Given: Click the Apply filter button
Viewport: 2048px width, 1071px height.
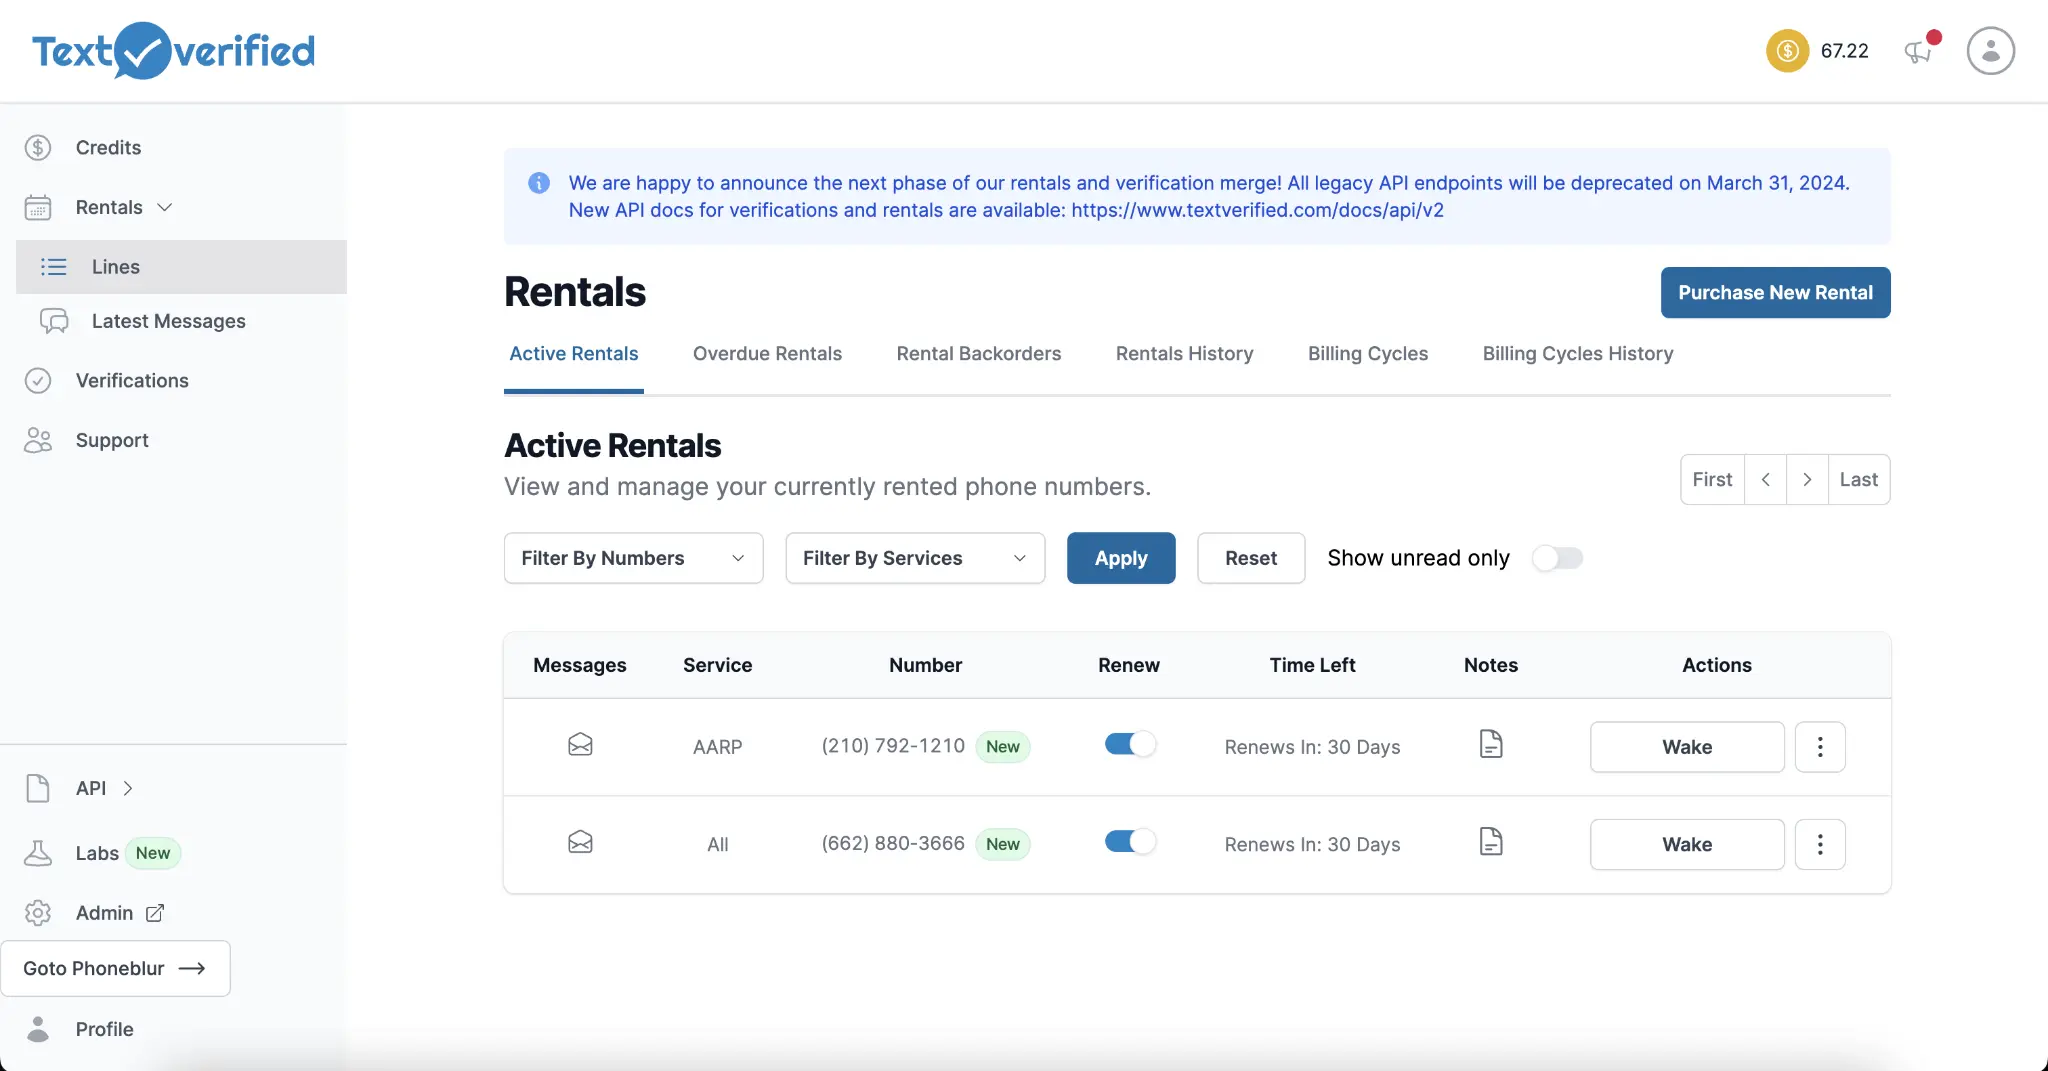Looking at the screenshot, I should click(1121, 558).
